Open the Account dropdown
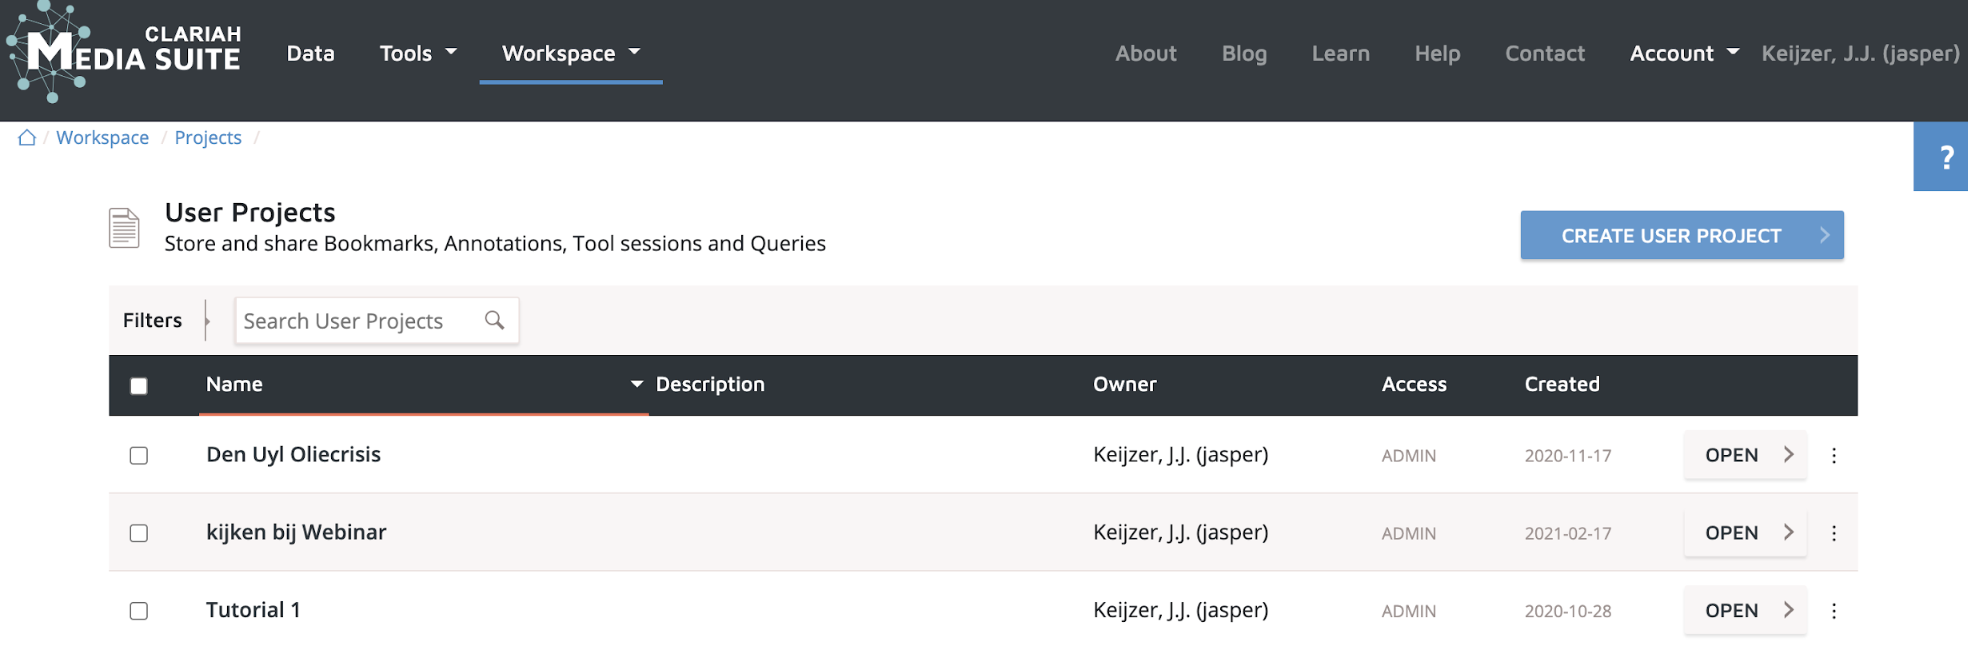Viewport: 1968px width, 645px height. point(1683,54)
